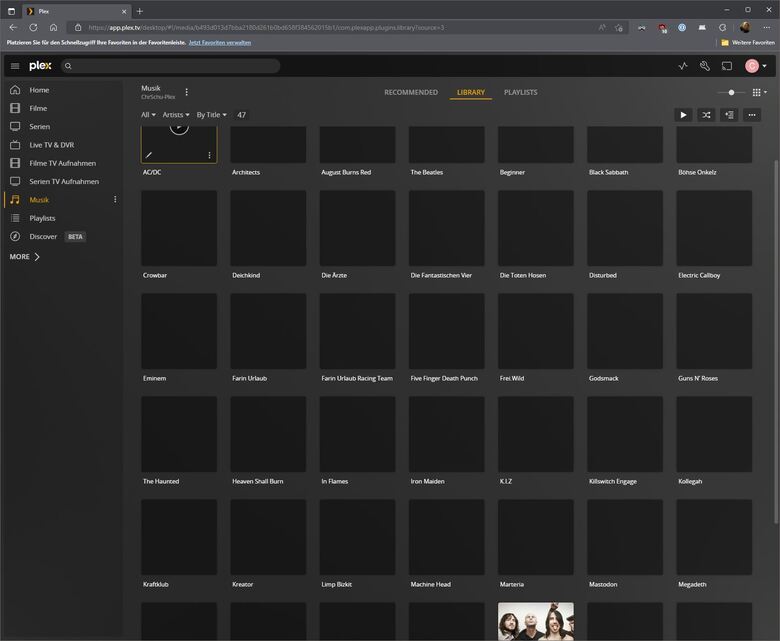Image resolution: width=780 pixels, height=641 pixels.
Task: Click the Crowbar artist thumbnail
Action: 179,228
